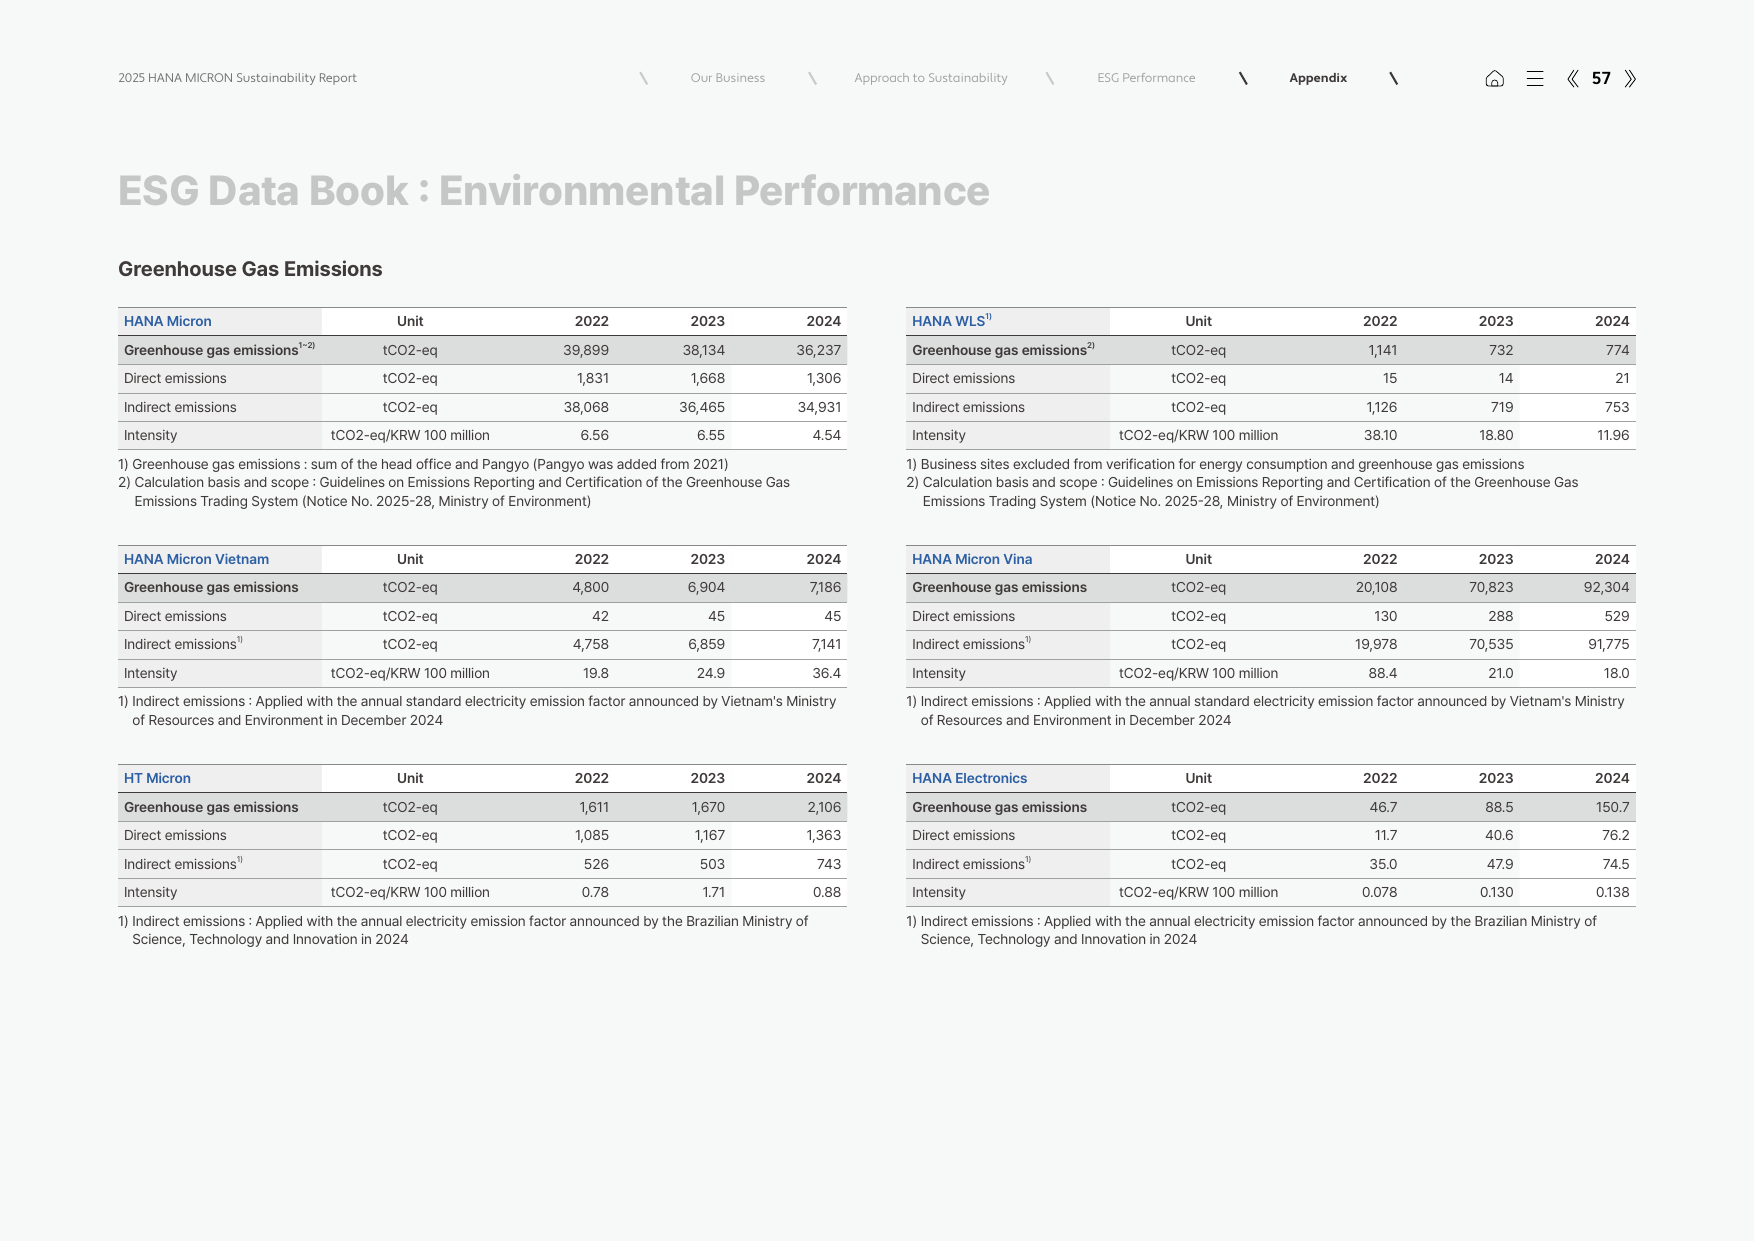Click the Greenhouse Gas Emissions section heading
The height and width of the screenshot is (1241, 1754).
point(250,269)
